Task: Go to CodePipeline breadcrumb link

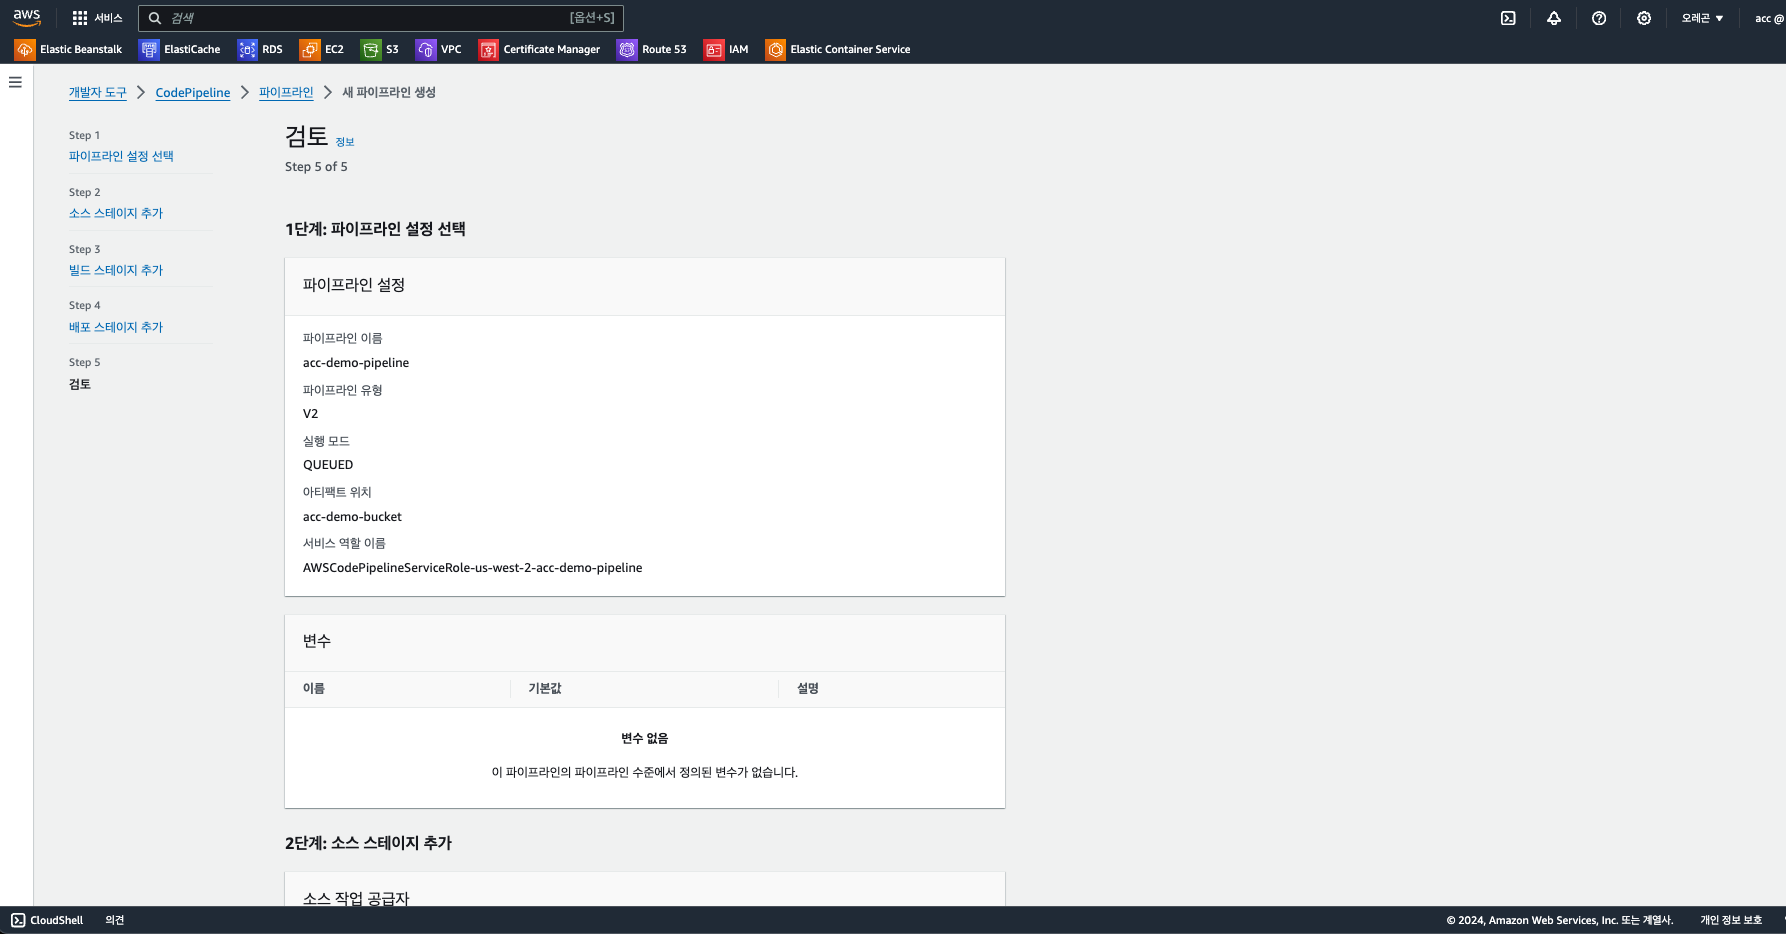Action: point(193,92)
